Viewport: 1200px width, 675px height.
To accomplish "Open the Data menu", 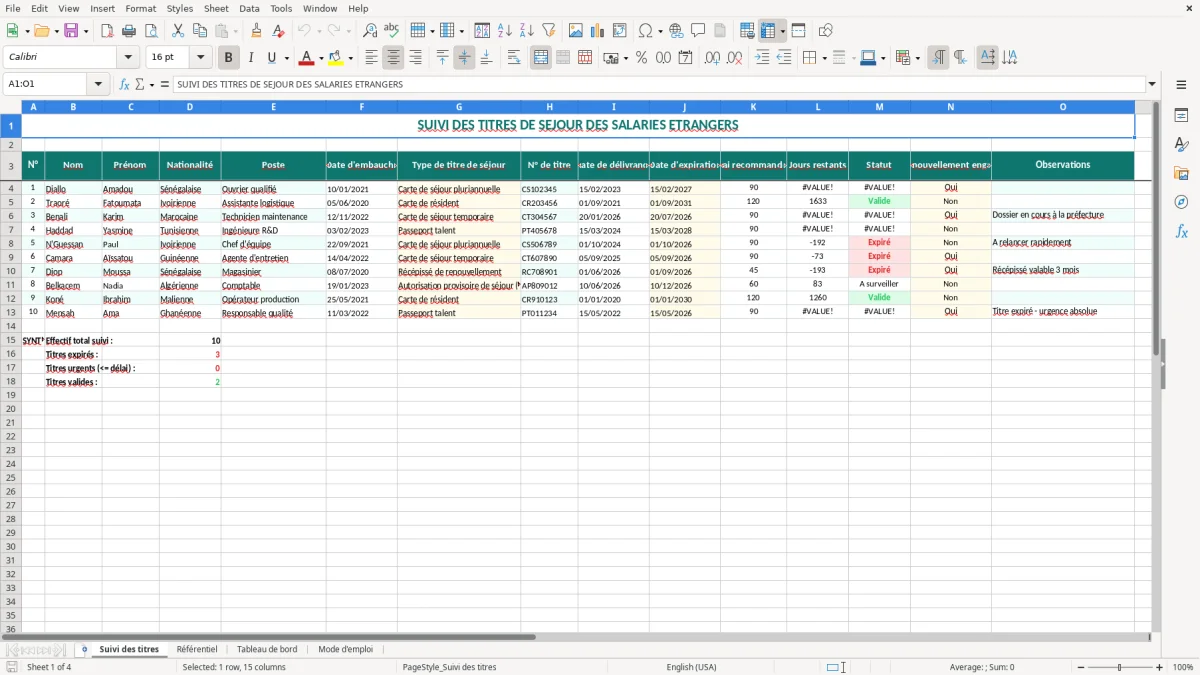I will point(249,8).
